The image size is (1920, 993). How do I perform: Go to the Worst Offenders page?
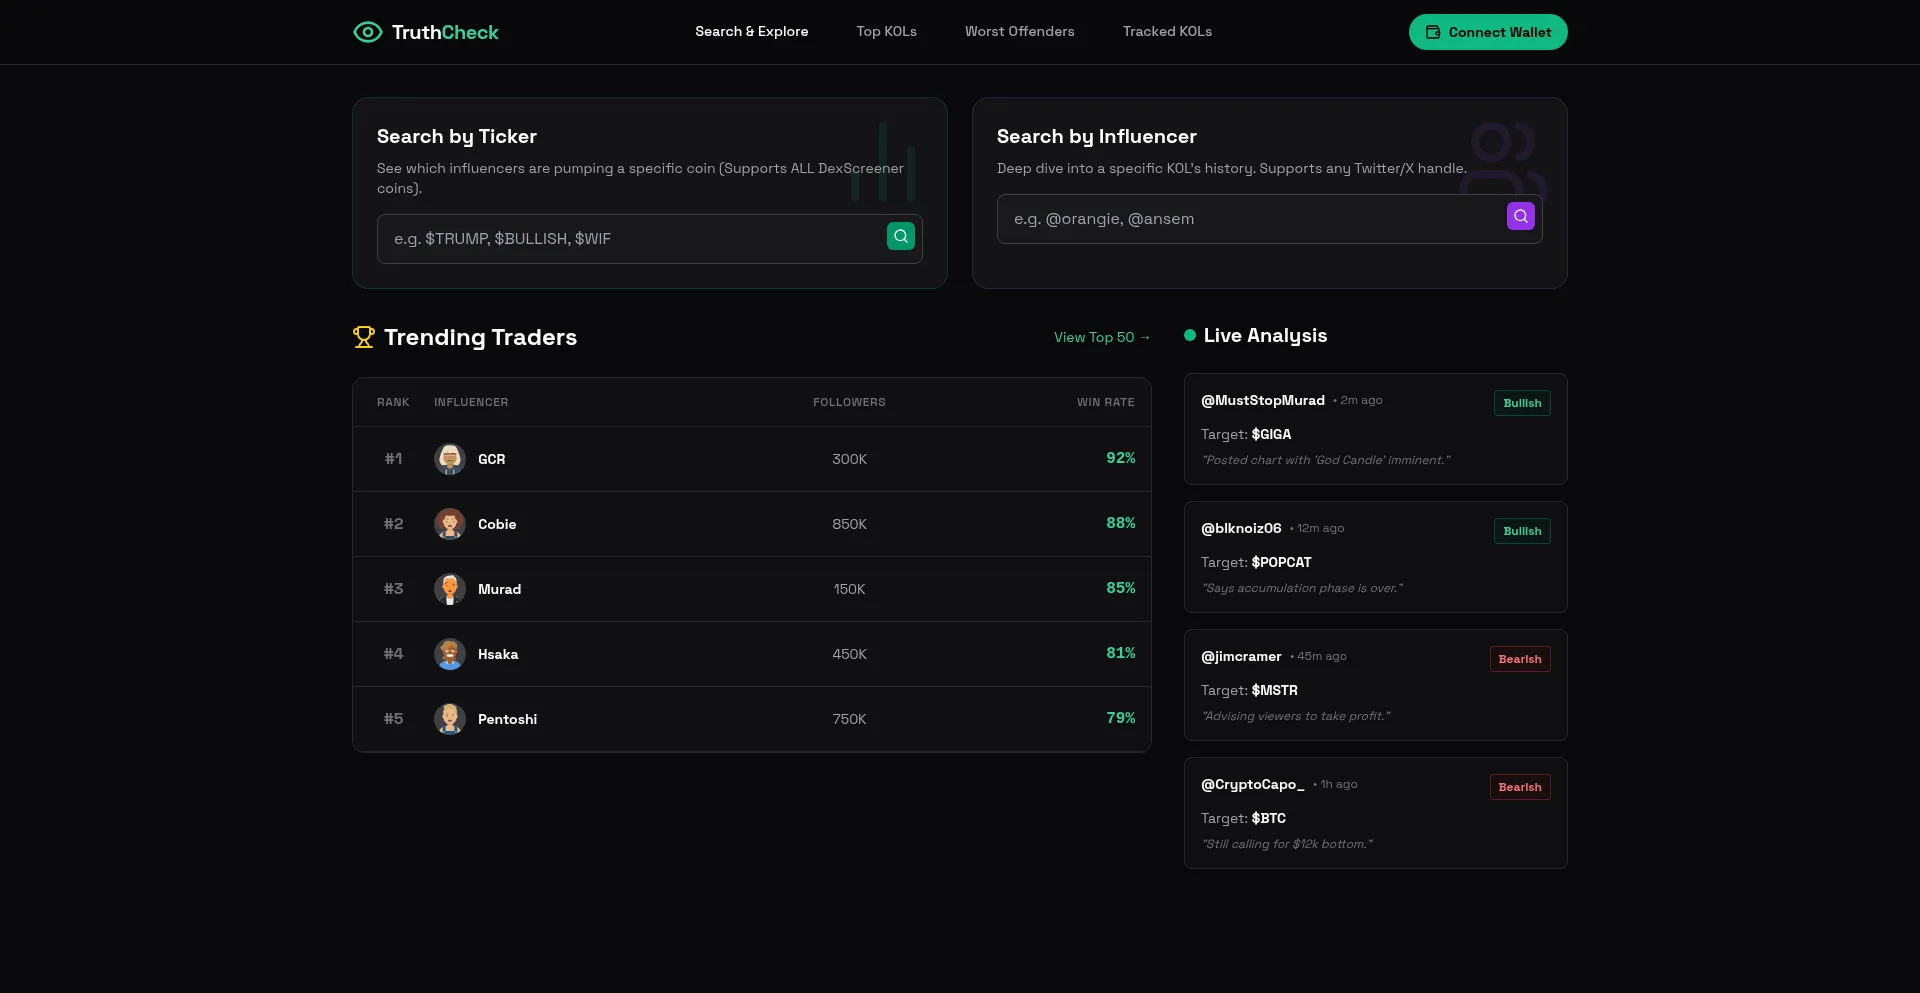point(1019,32)
